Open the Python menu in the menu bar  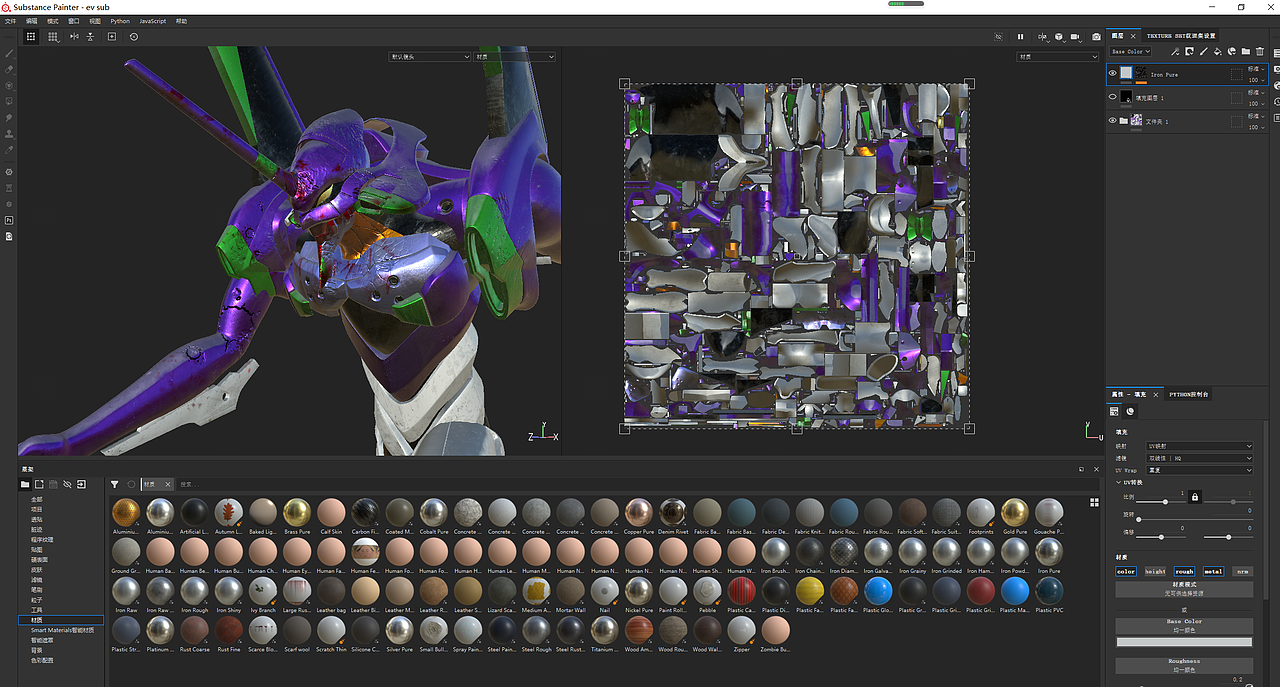[120, 20]
